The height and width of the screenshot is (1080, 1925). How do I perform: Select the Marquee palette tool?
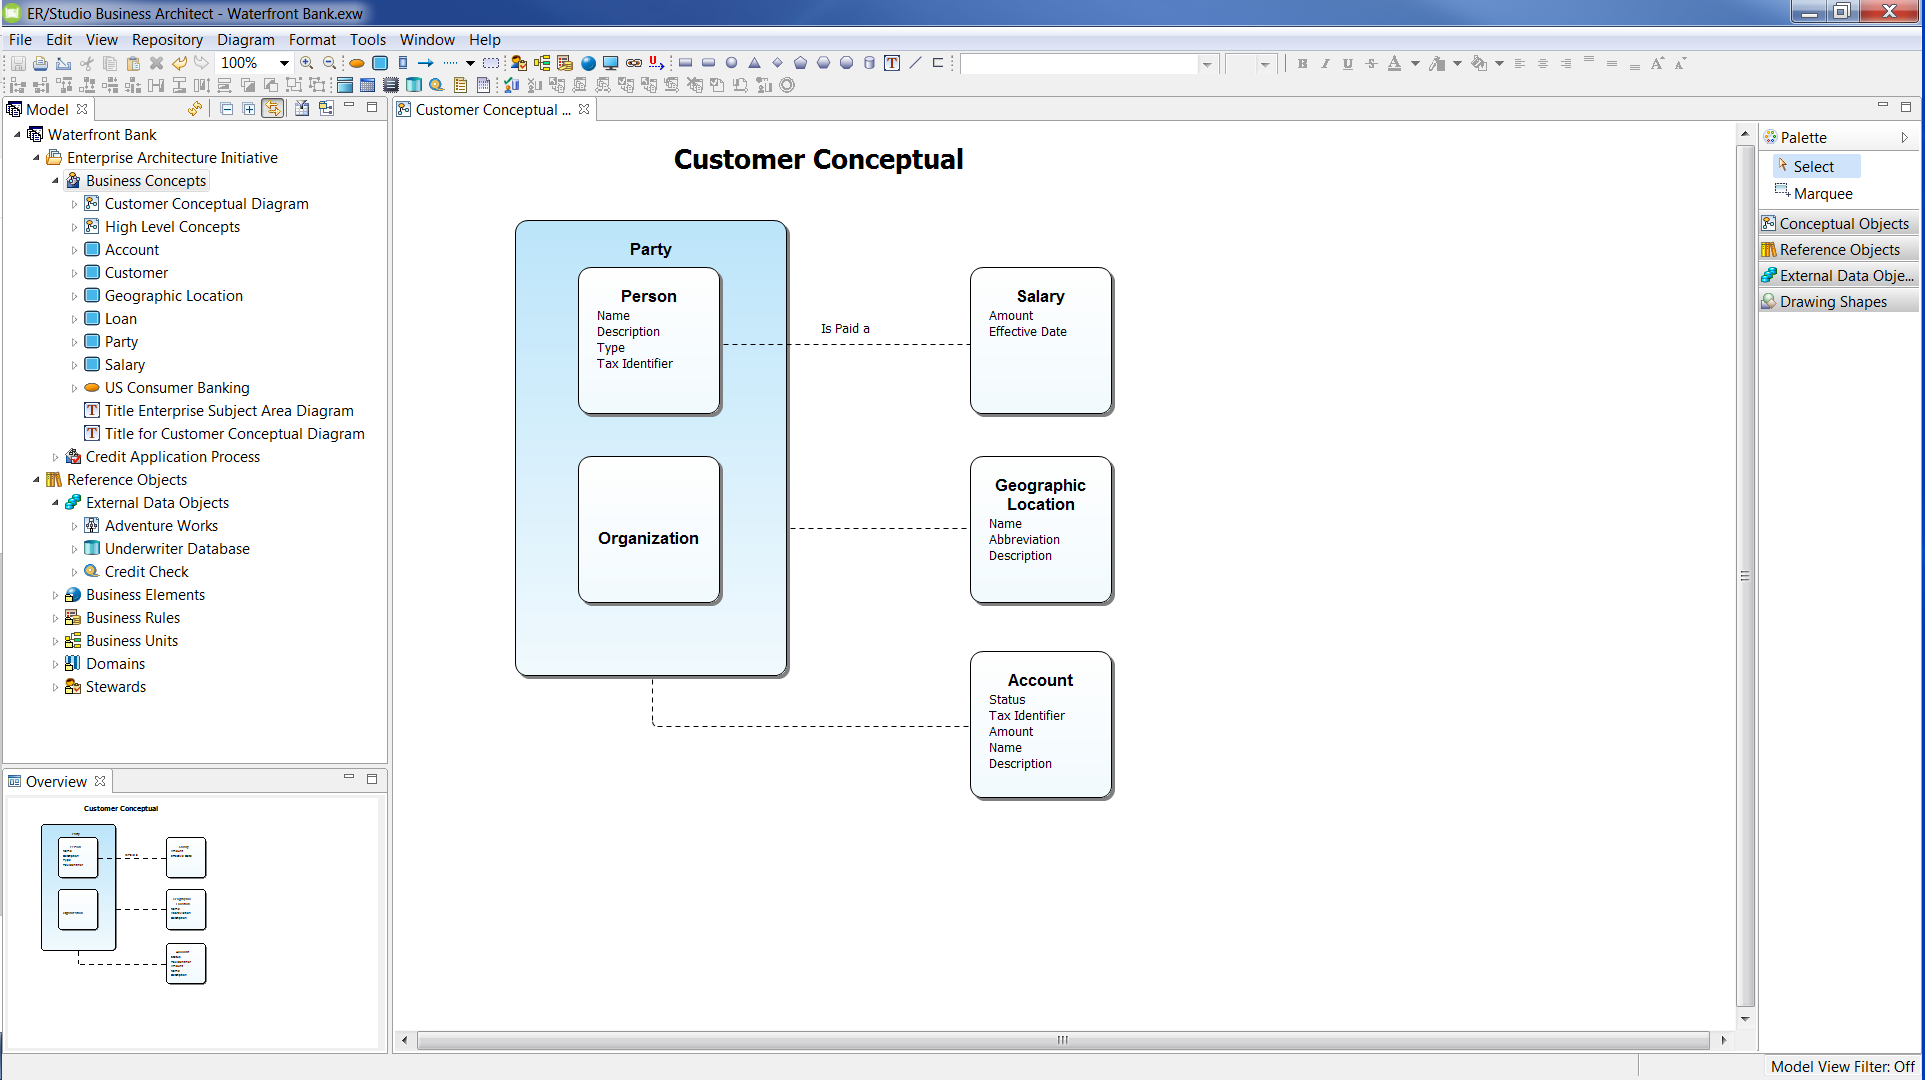pyautogui.click(x=1822, y=194)
